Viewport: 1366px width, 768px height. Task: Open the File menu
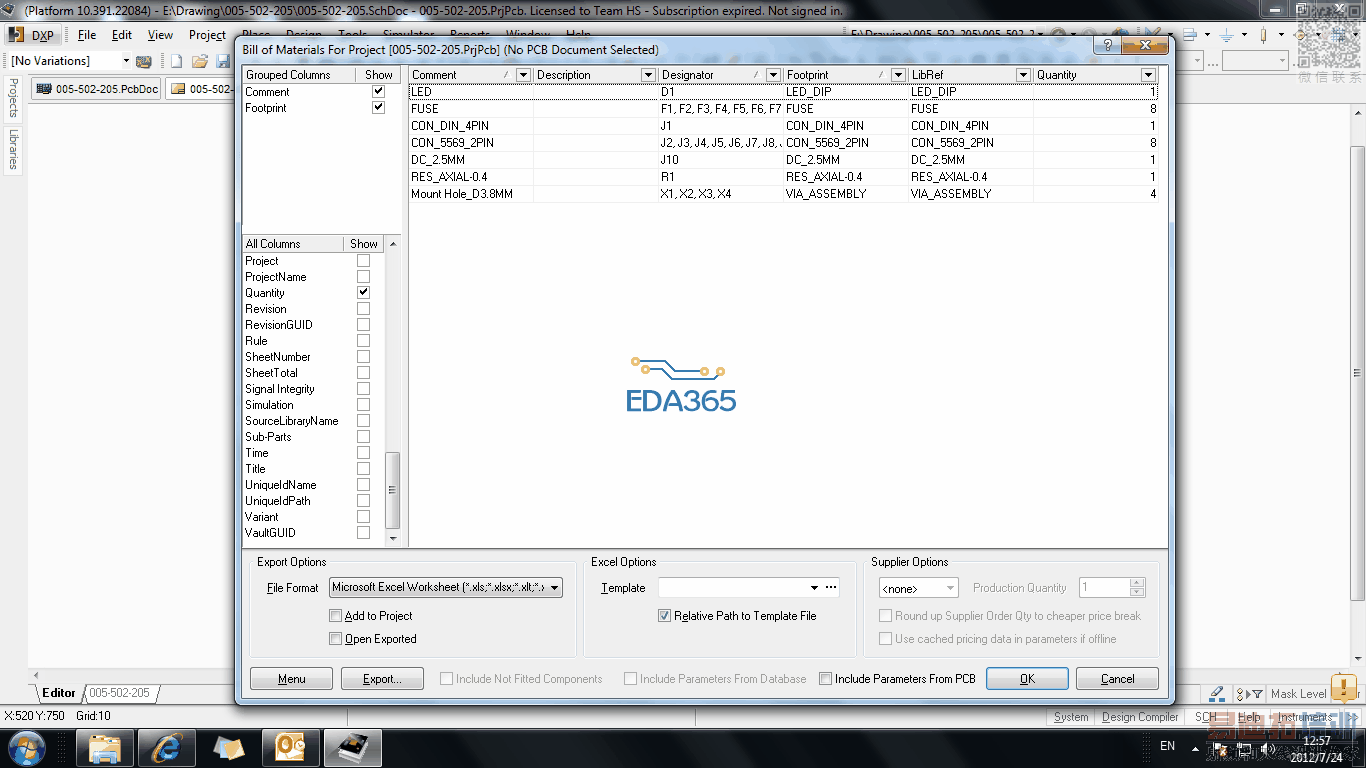pyautogui.click(x=87, y=35)
